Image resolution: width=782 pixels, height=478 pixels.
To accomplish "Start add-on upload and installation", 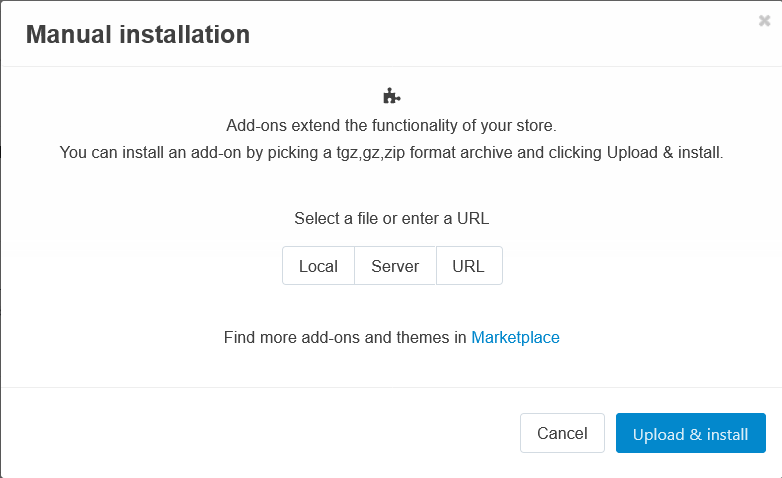I will [x=690, y=433].
